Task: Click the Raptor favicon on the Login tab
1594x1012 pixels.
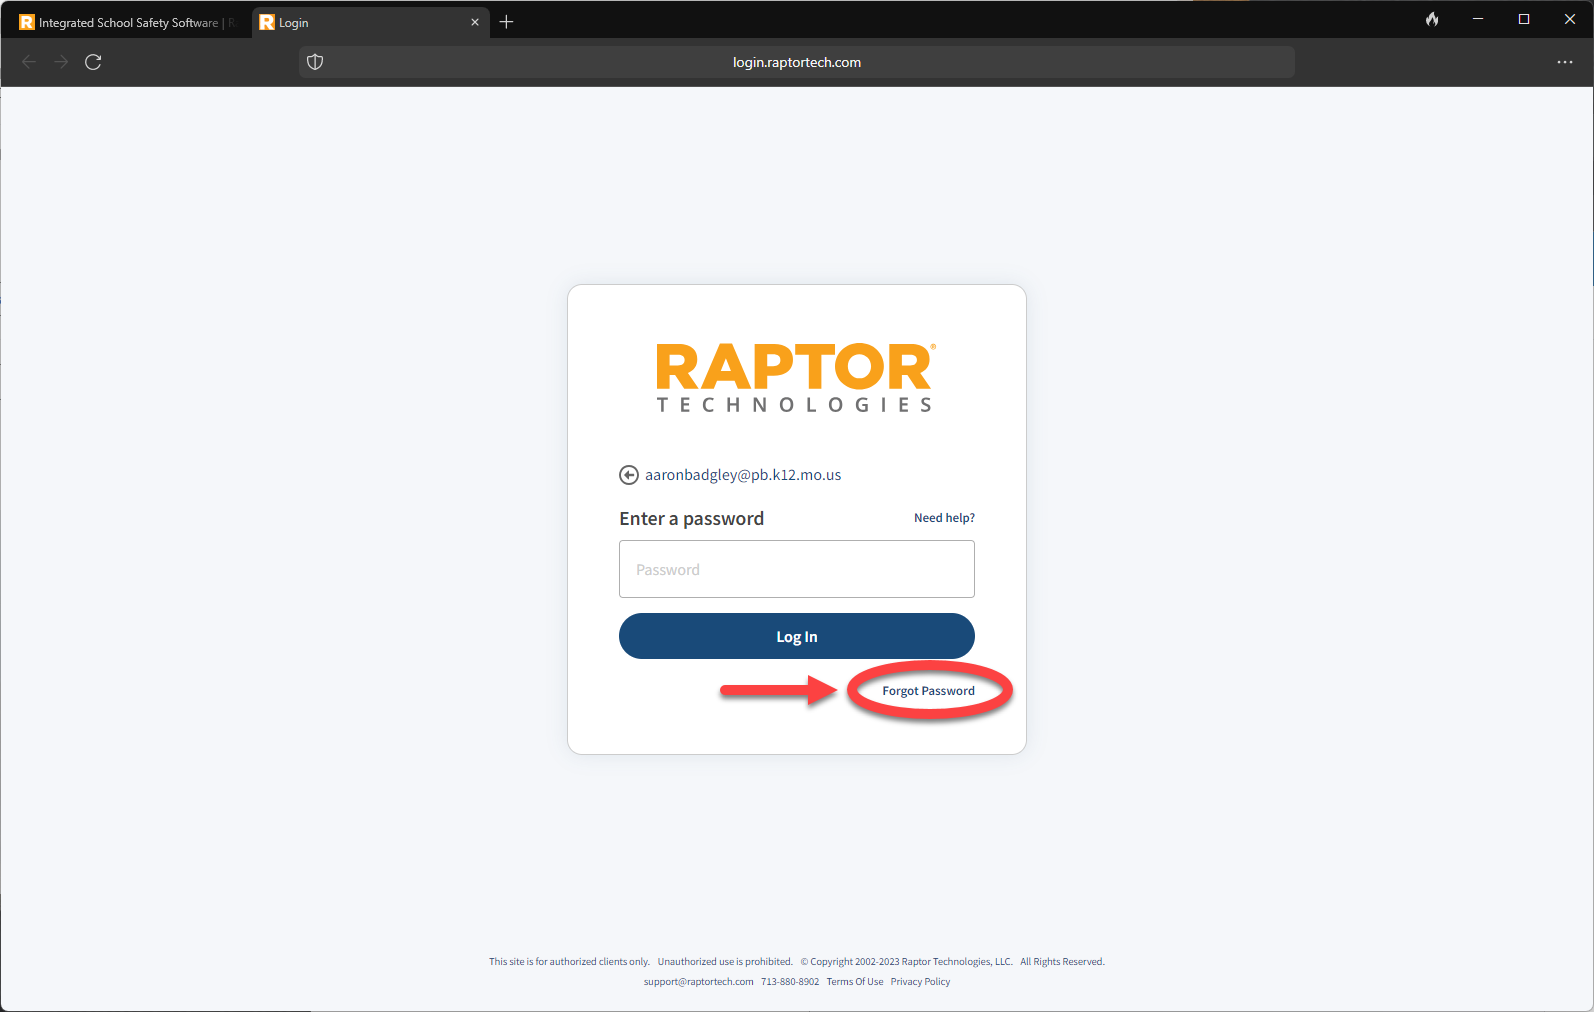Action: tap(267, 22)
